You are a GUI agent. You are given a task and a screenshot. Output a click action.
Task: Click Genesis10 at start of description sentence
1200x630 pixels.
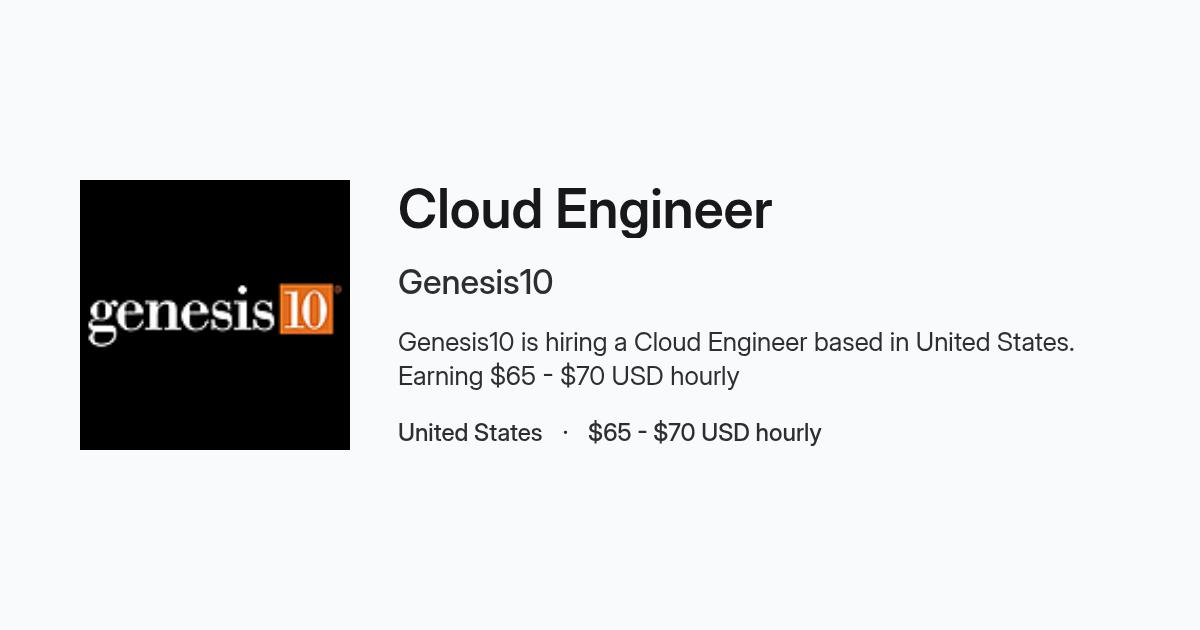pos(456,342)
